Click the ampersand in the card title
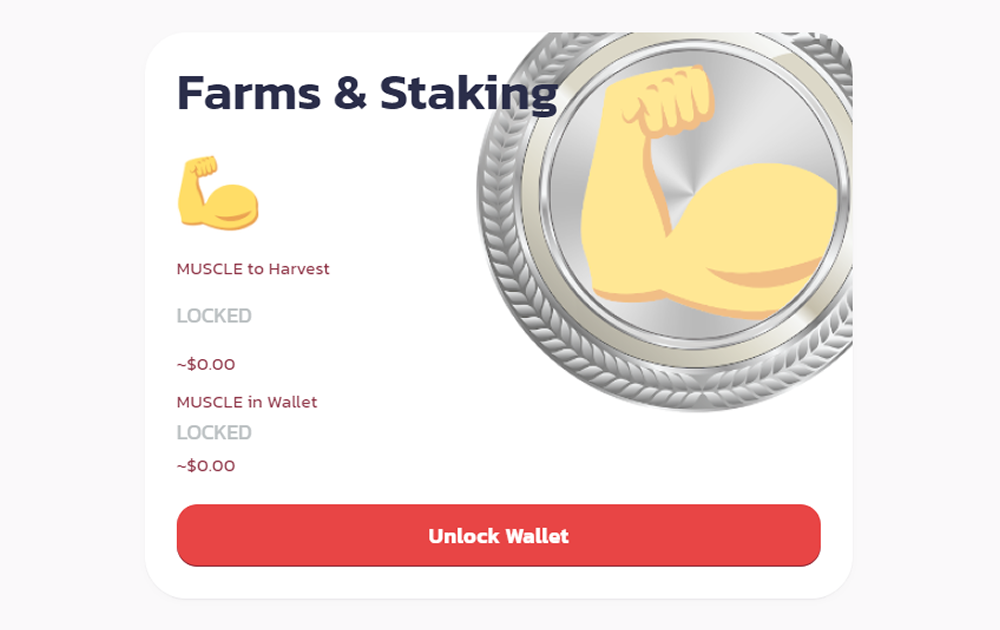Viewport: 1000px width, 630px height. click(x=350, y=93)
